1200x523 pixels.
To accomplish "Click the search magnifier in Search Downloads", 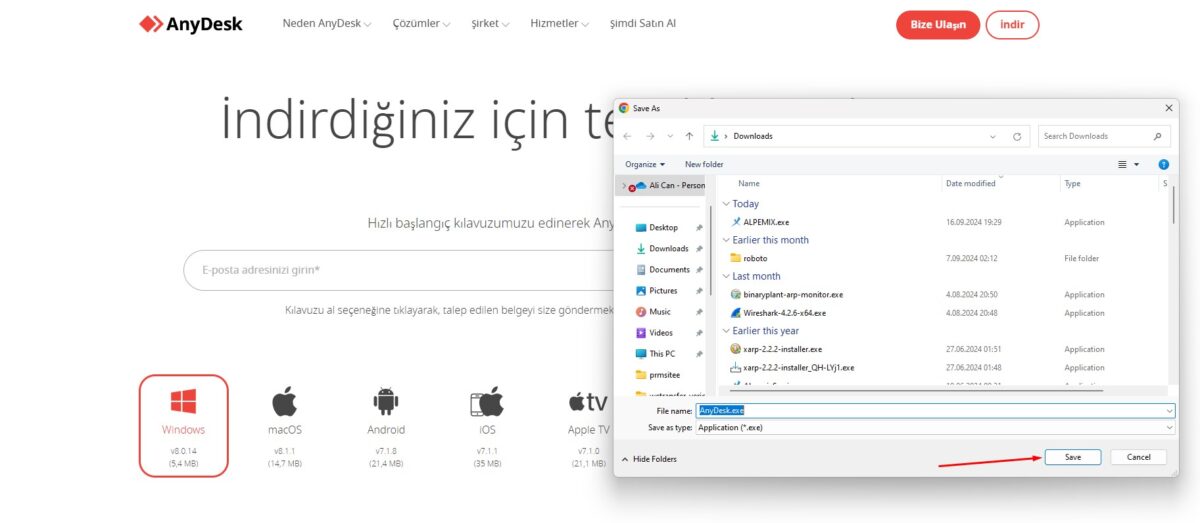I will pyautogui.click(x=1158, y=136).
